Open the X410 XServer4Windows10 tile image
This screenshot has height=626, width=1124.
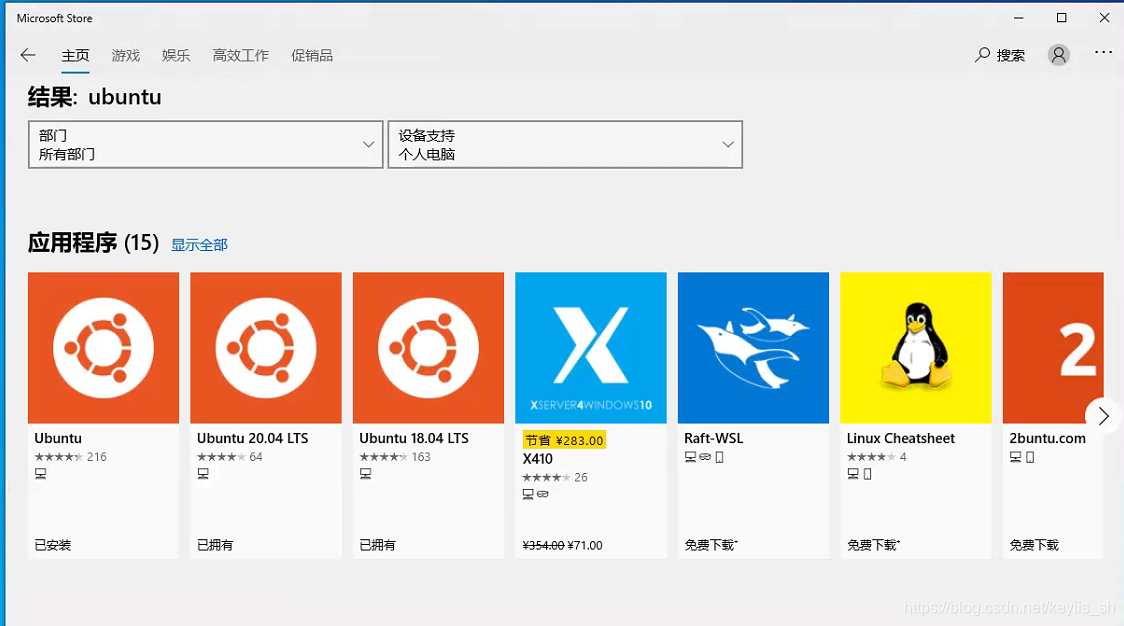pyautogui.click(x=591, y=348)
